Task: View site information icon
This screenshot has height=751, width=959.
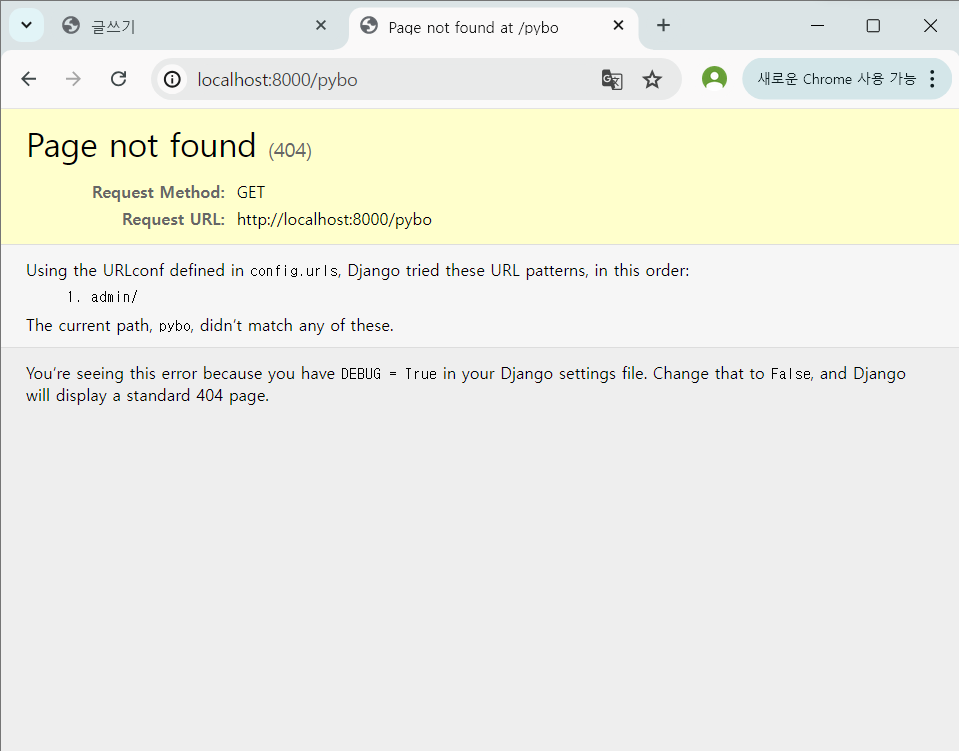Action: point(172,80)
